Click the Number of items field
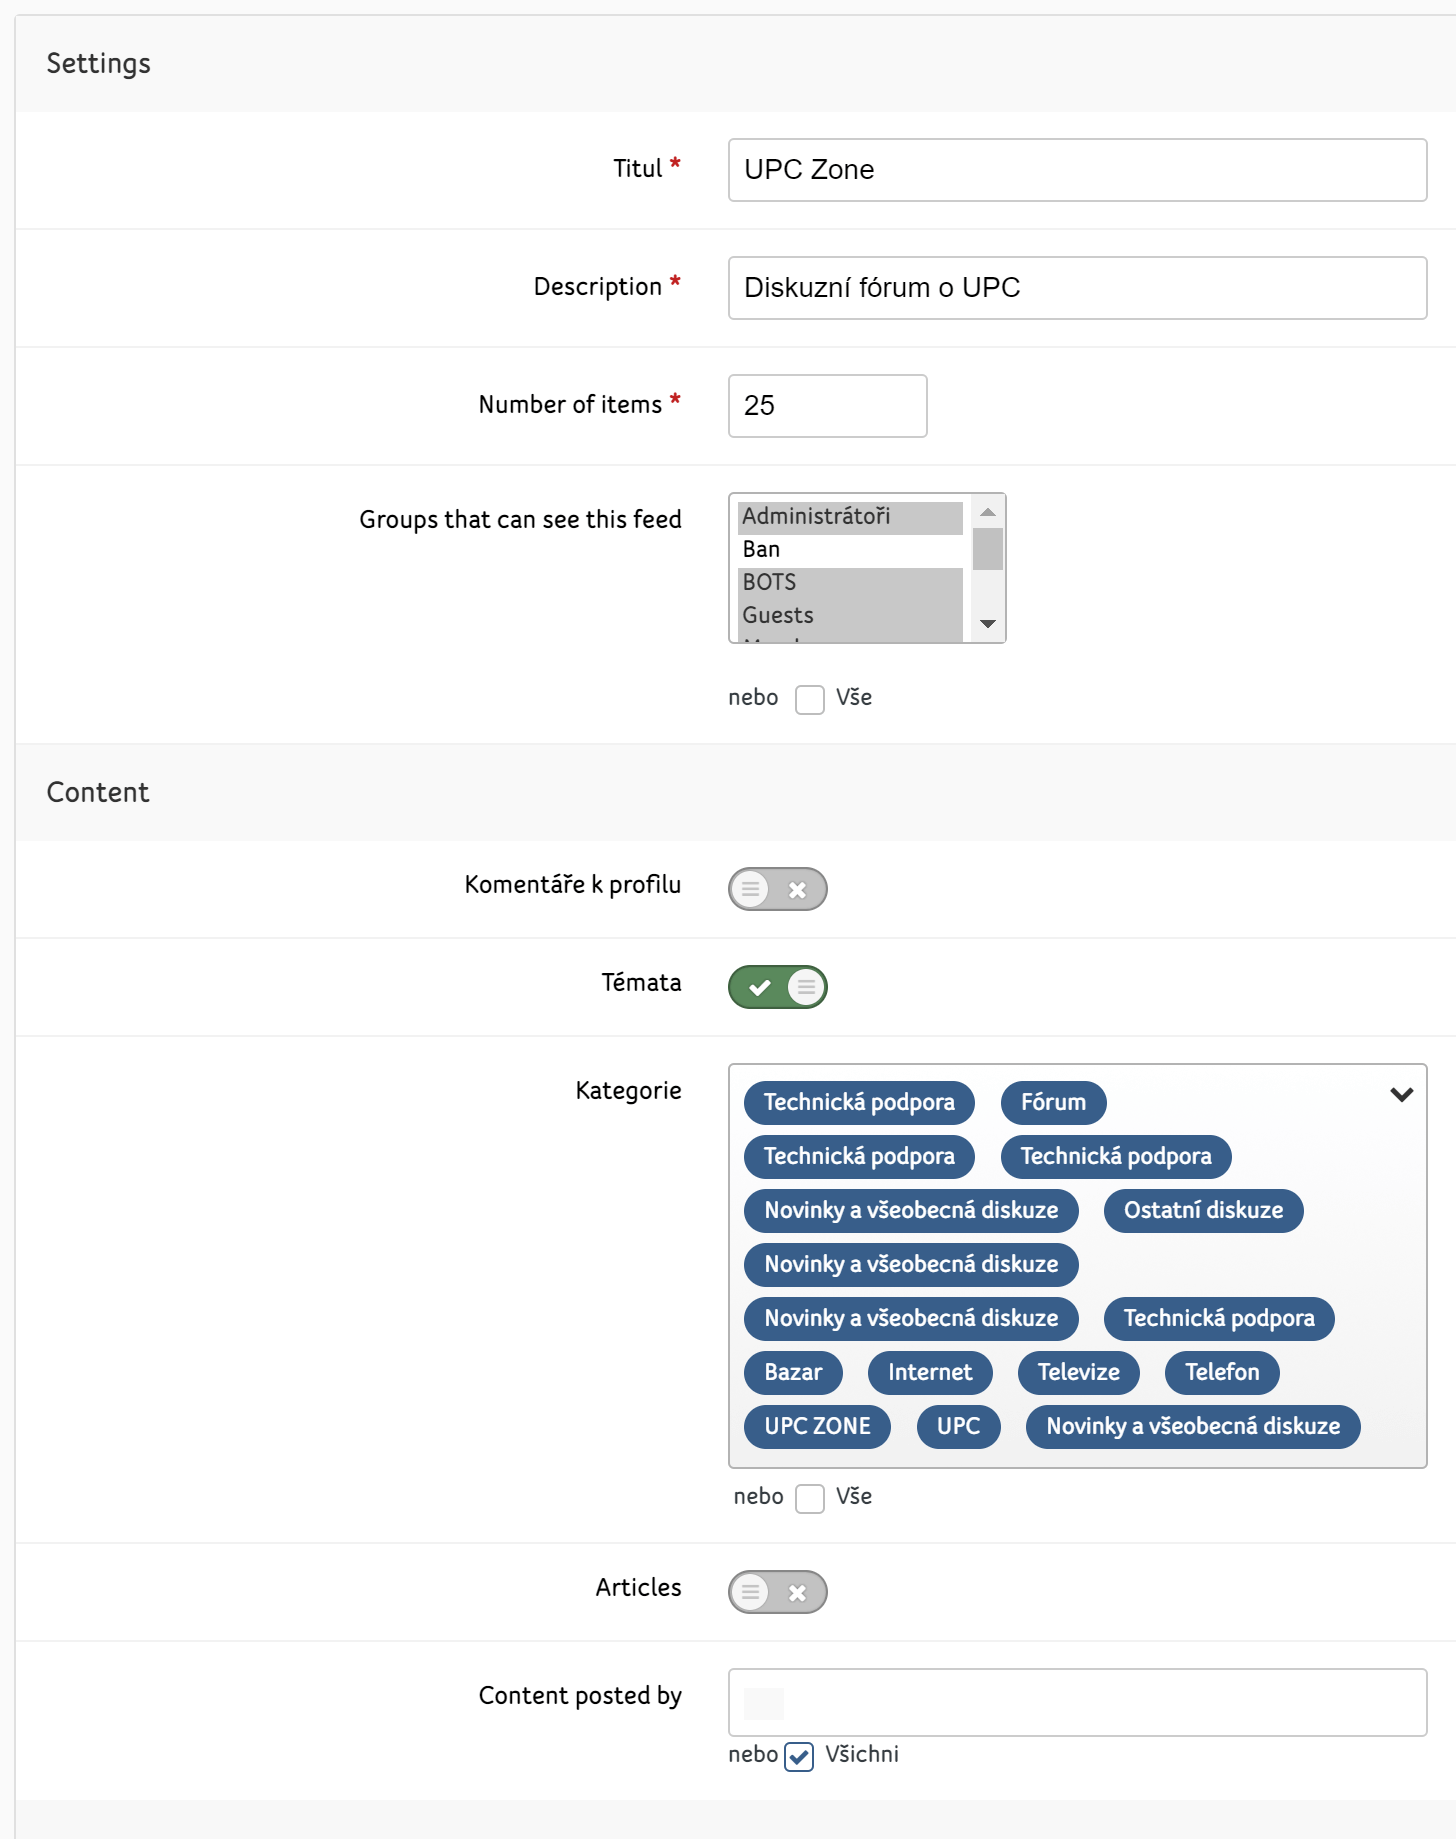This screenshot has height=1839, width=1456. click(827, 406)
